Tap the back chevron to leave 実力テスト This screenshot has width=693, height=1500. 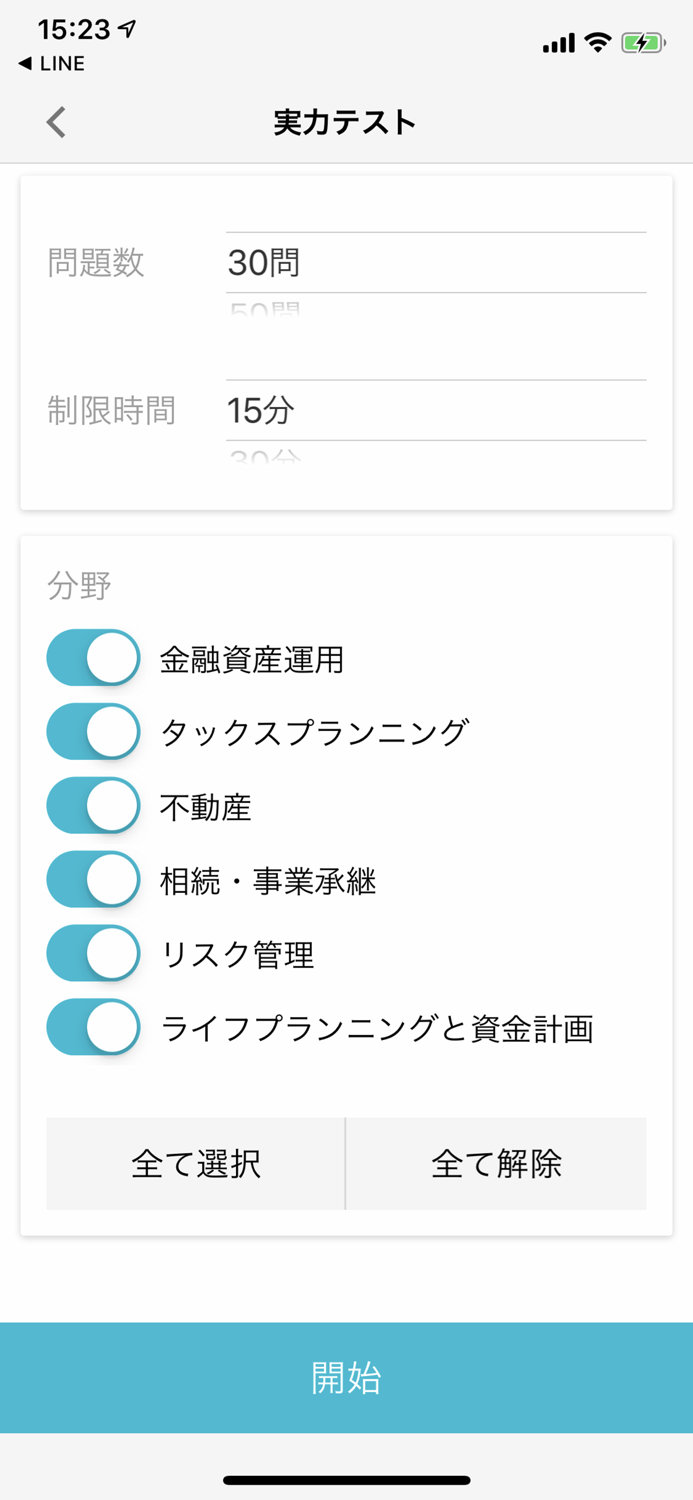55,121
